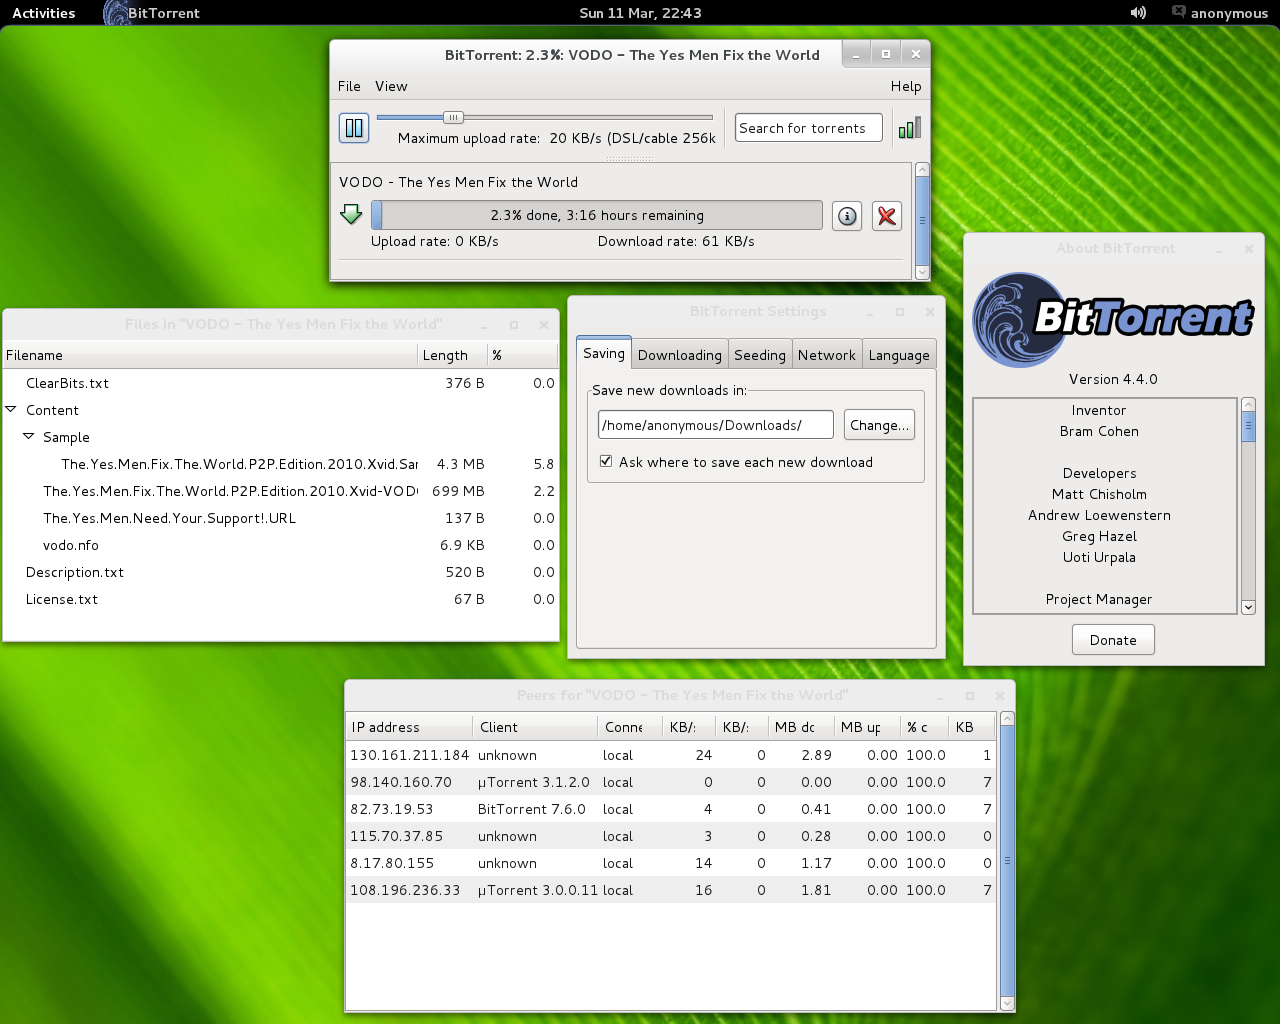This screenshot has height=1024, width=1280.
Task: Click the network status bars icon
Action: tap(909, 128)
